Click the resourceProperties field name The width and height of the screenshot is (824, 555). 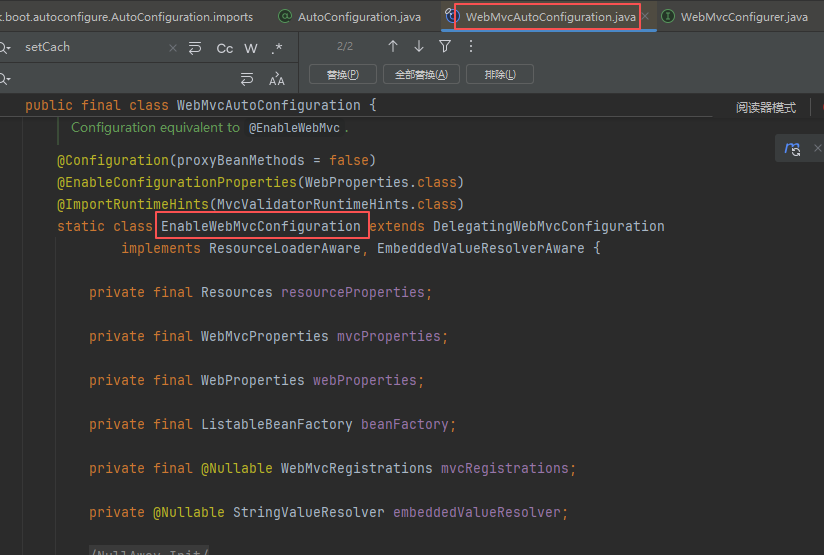[353, 293]
